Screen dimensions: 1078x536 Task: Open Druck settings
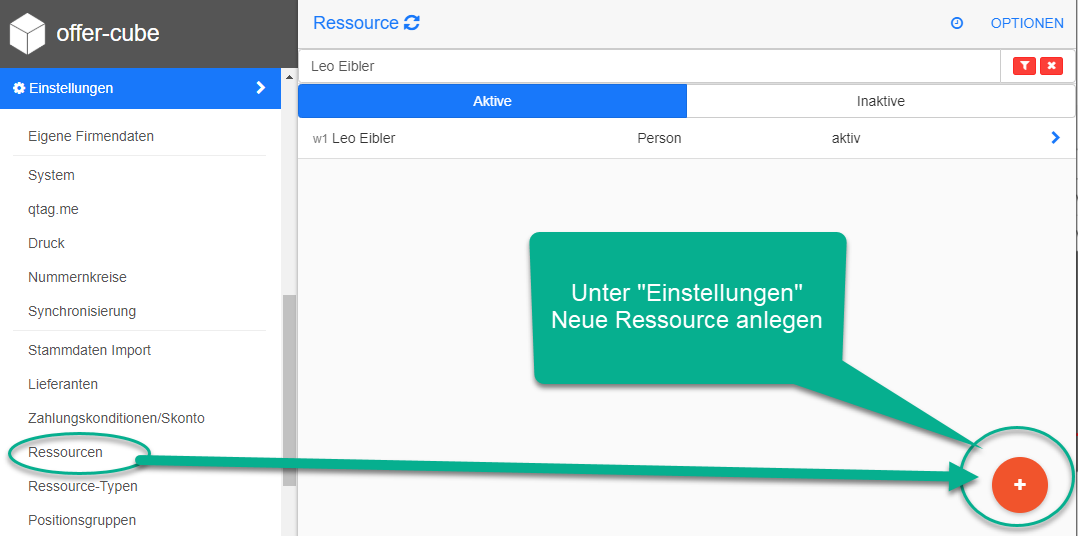[47, 243]
